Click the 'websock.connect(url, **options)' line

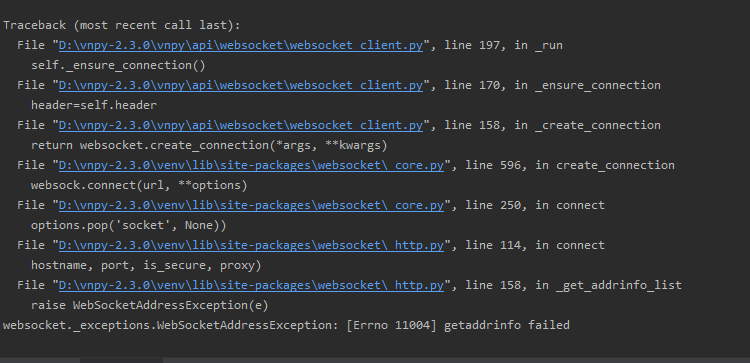click(139, 185)
